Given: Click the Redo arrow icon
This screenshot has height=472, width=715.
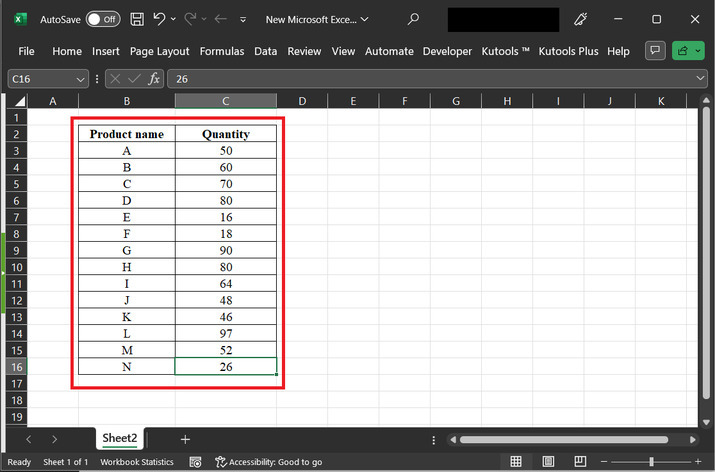Looking at the screenshot, I should [190, 19].
